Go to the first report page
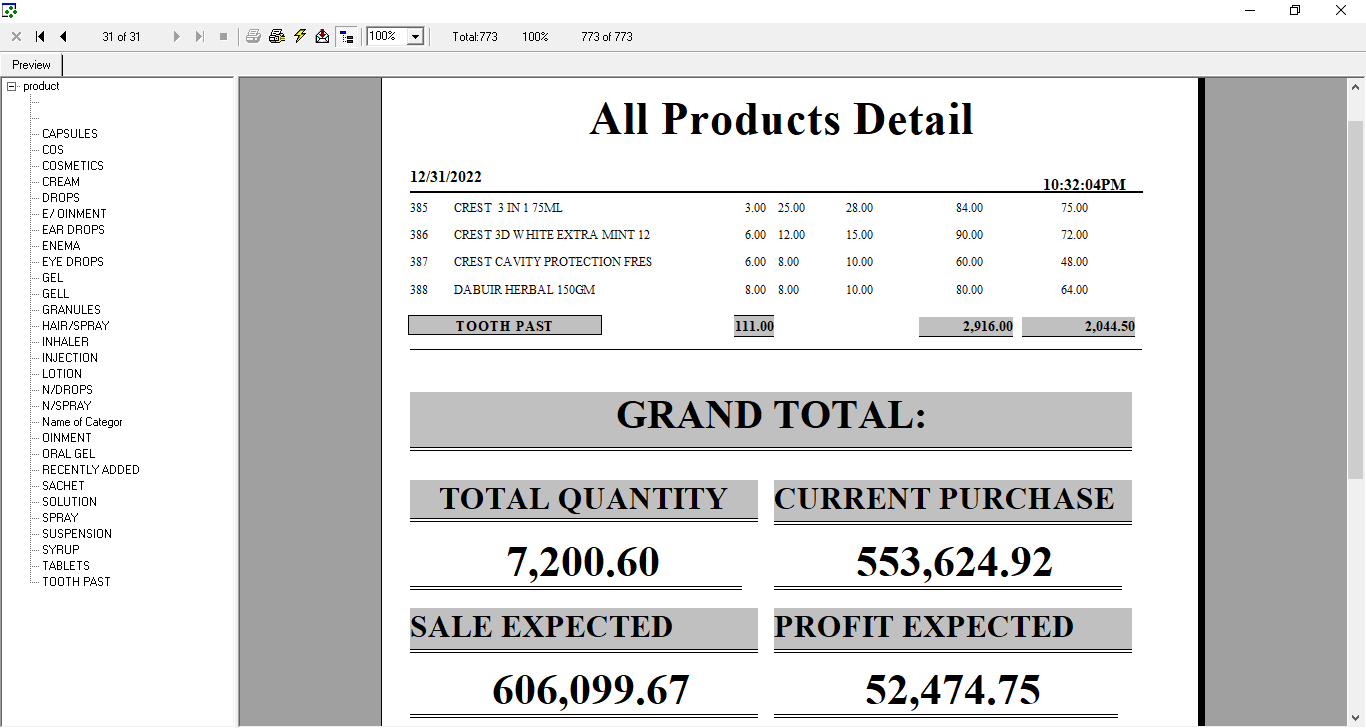 (x=40, y=37)
